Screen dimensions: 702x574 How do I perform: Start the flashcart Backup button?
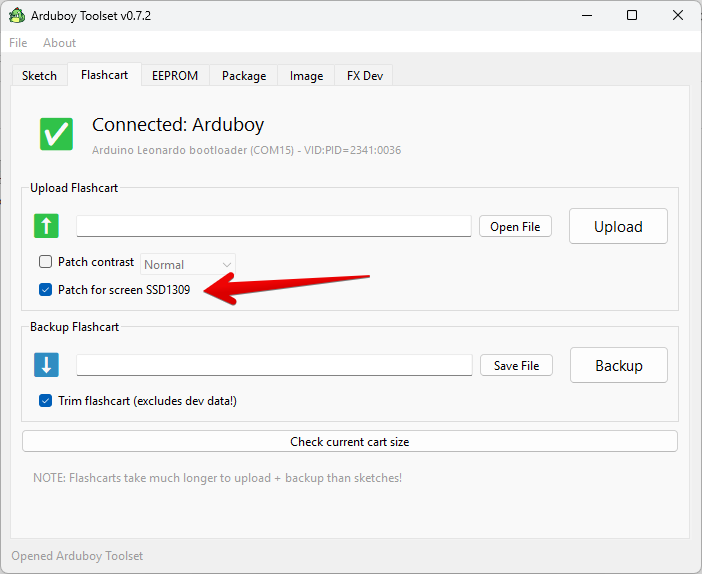(619, 365)
